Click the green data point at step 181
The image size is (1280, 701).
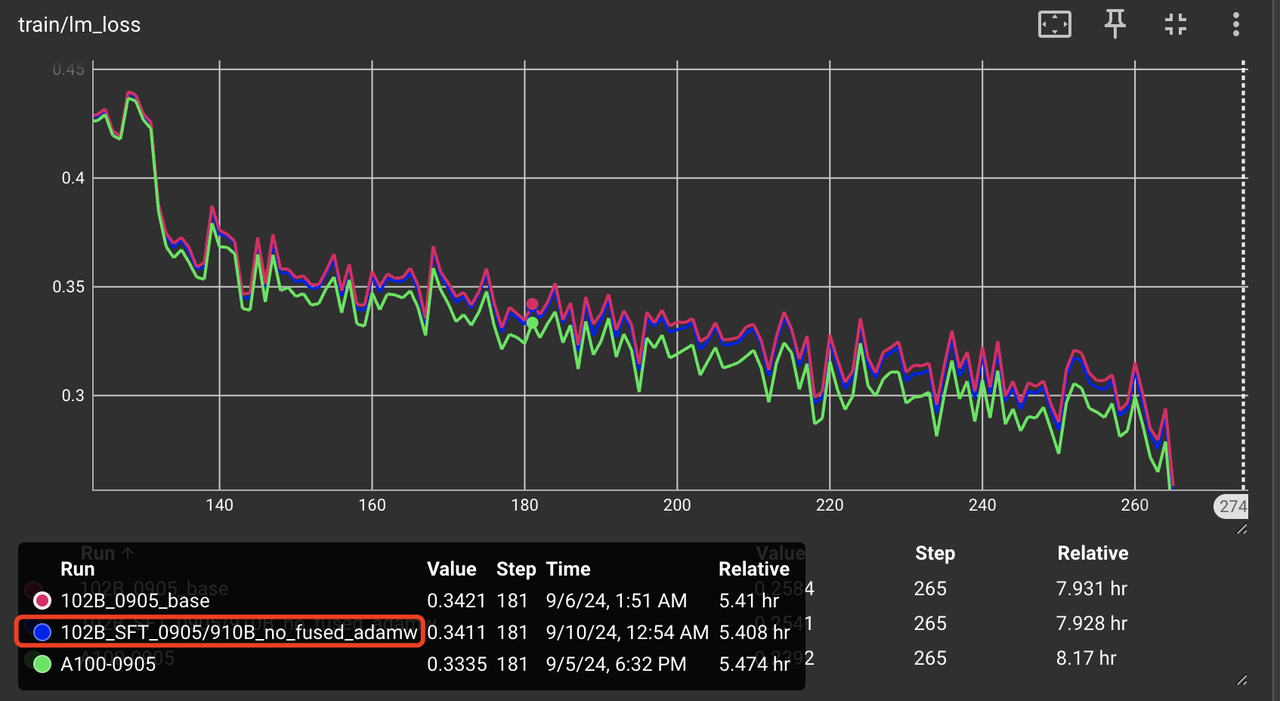(x=532, y=323)
